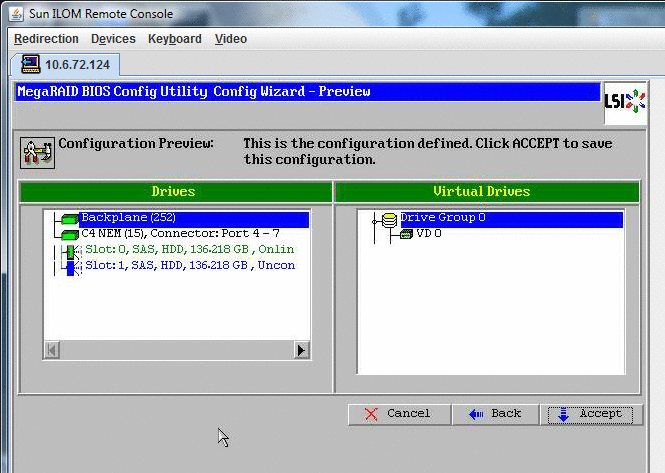Screen dimensions: 665x473
Task: Click the Configuration Preview label
Action: (x=136, y=143)
